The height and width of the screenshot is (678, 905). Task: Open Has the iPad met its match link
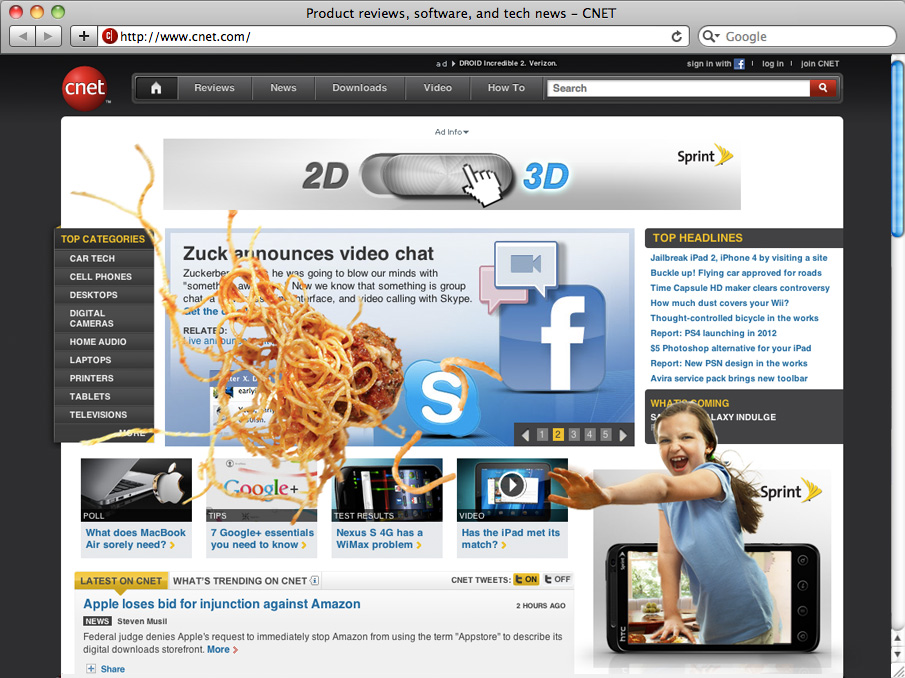click(511, 539)
